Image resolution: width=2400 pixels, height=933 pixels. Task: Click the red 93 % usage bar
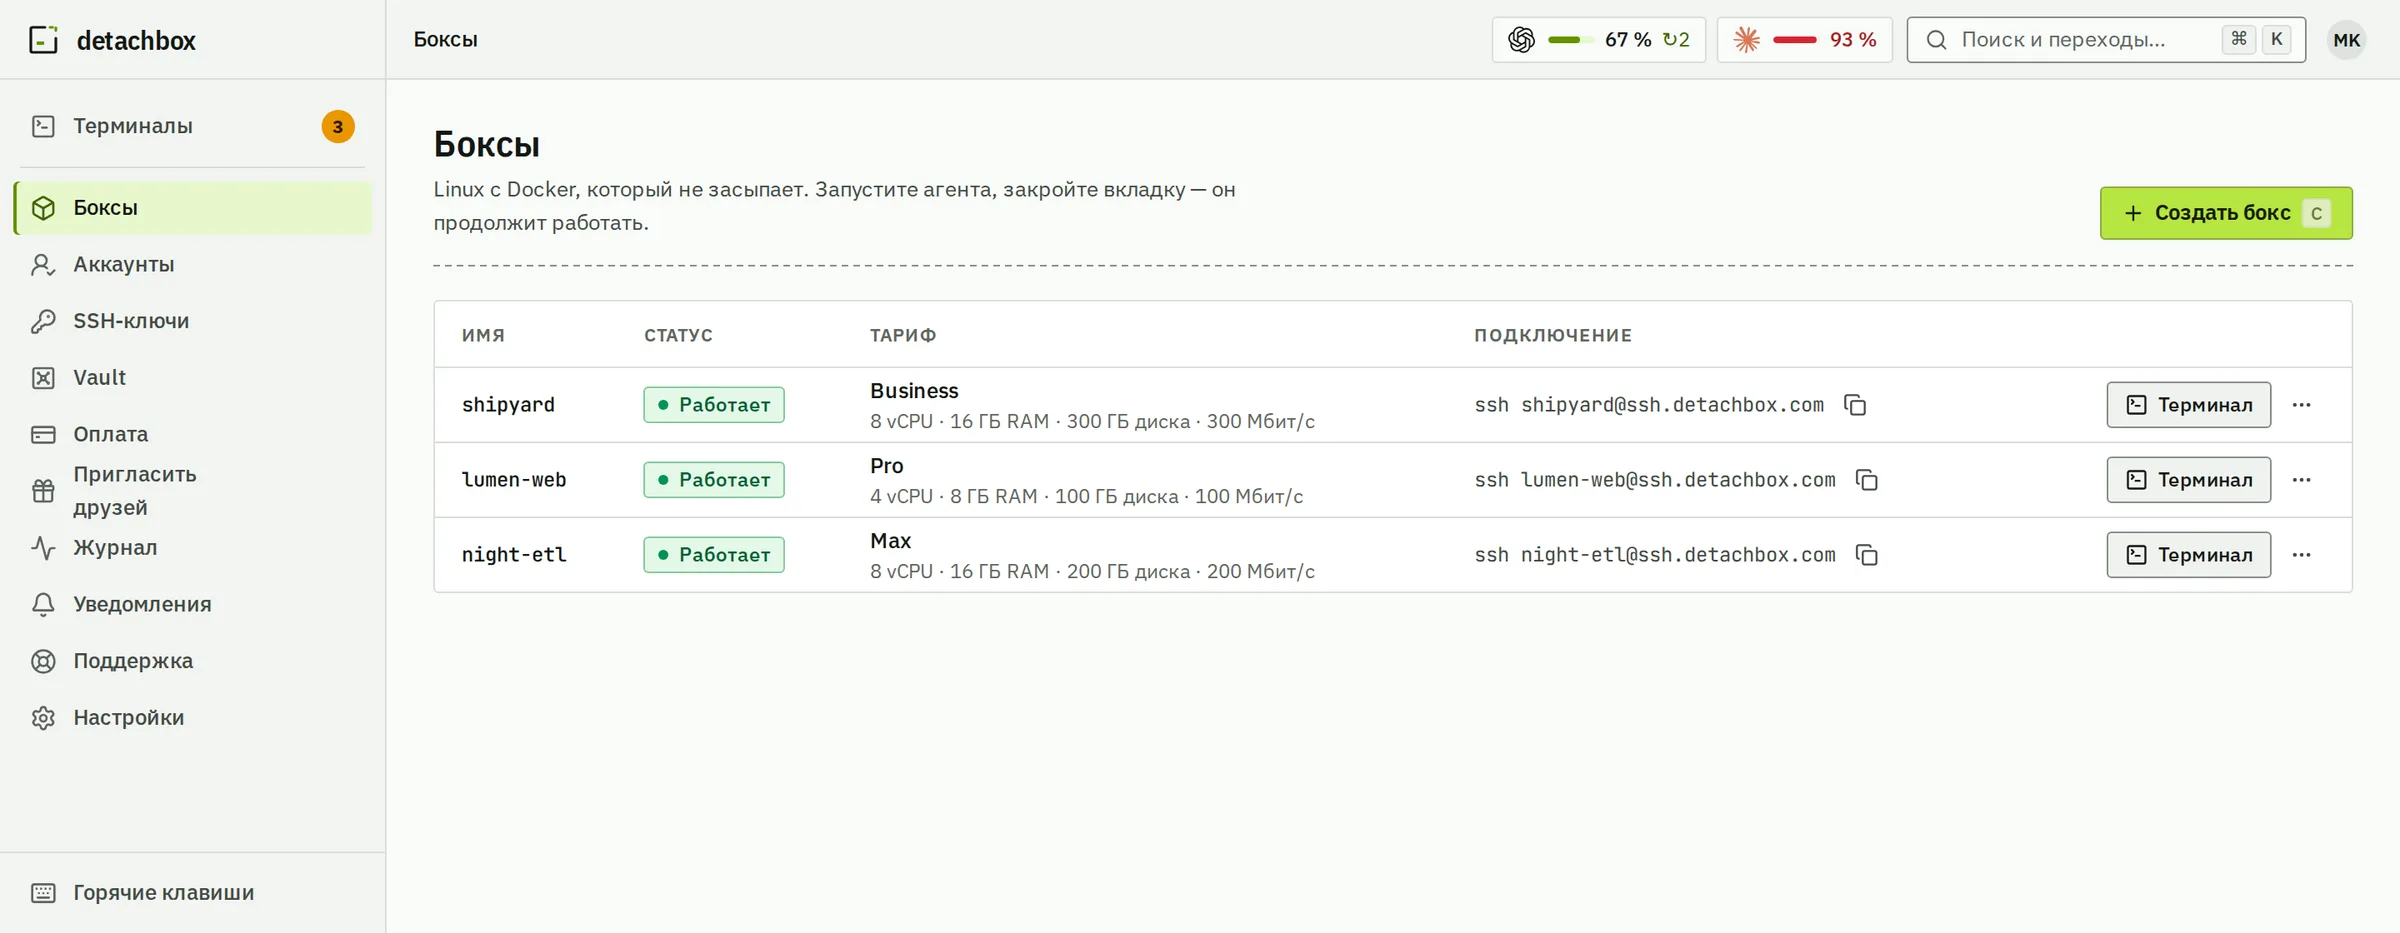(1795, 40)
